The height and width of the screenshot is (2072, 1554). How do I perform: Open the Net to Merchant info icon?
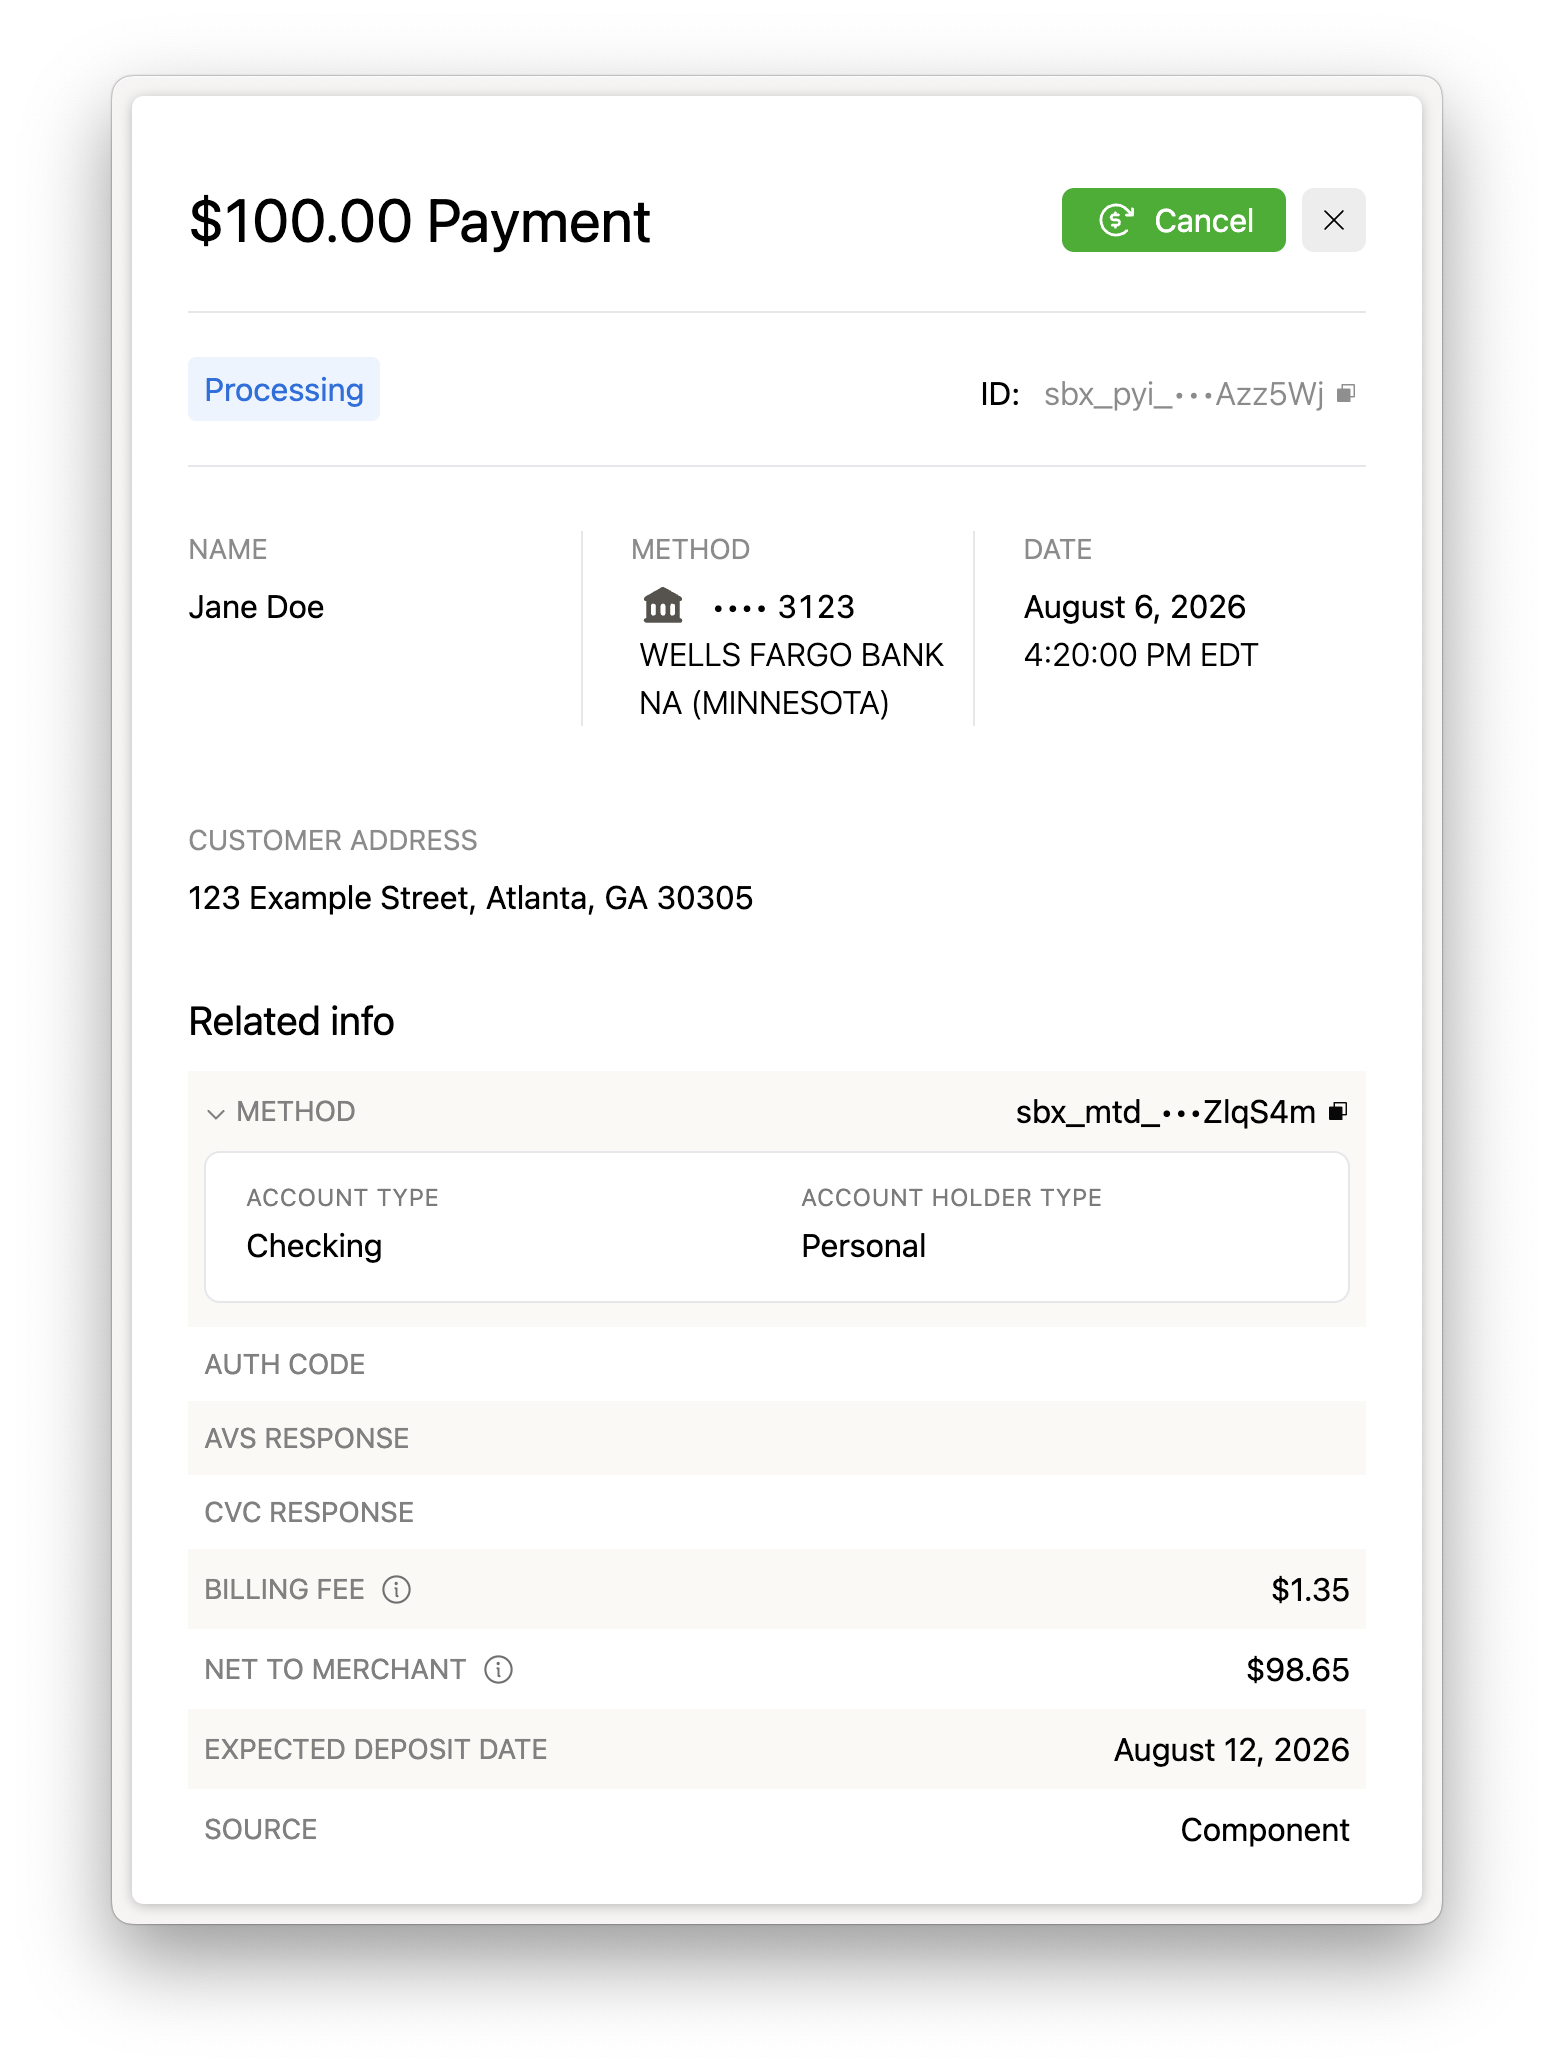pyautogui.click(x=499, y=1669)
